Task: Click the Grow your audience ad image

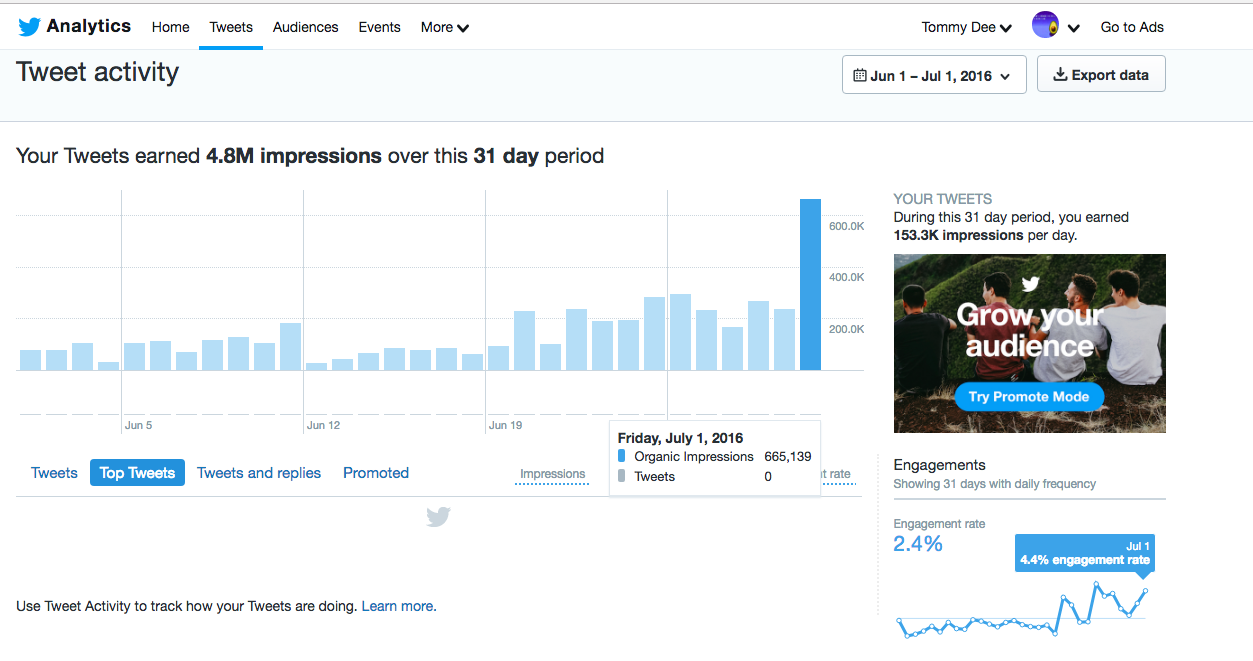Action: pos(1029,343)
